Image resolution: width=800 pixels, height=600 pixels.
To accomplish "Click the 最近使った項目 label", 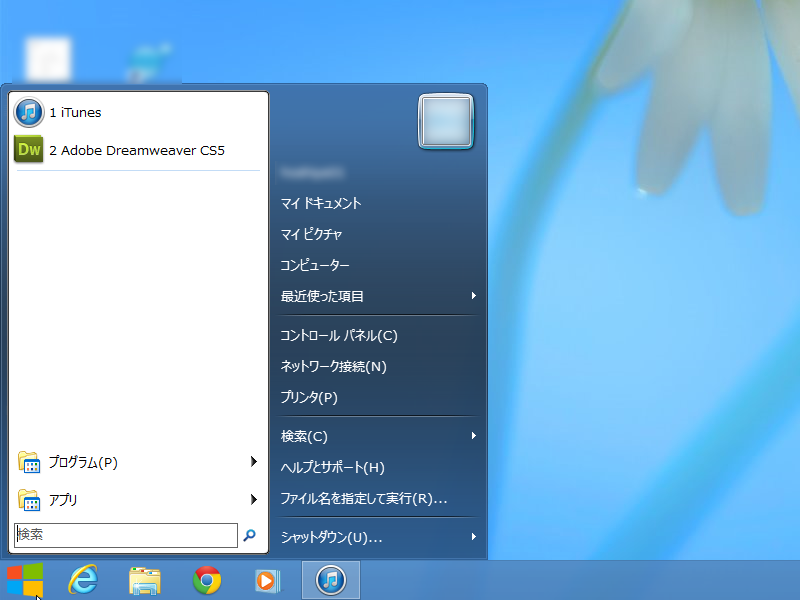I will 322,296.
